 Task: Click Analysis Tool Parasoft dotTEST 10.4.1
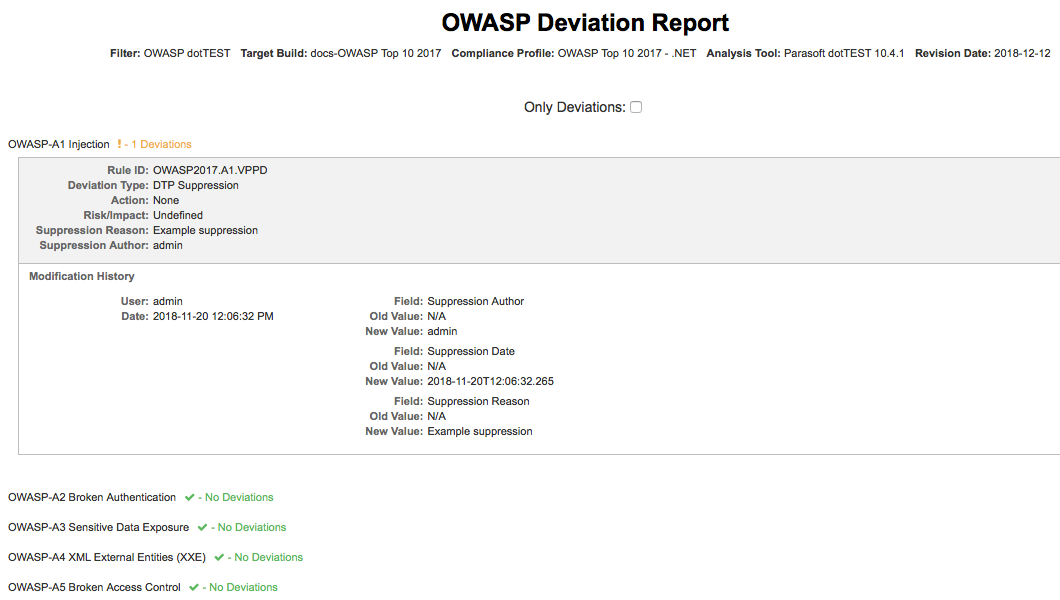(x=844, y=53)
